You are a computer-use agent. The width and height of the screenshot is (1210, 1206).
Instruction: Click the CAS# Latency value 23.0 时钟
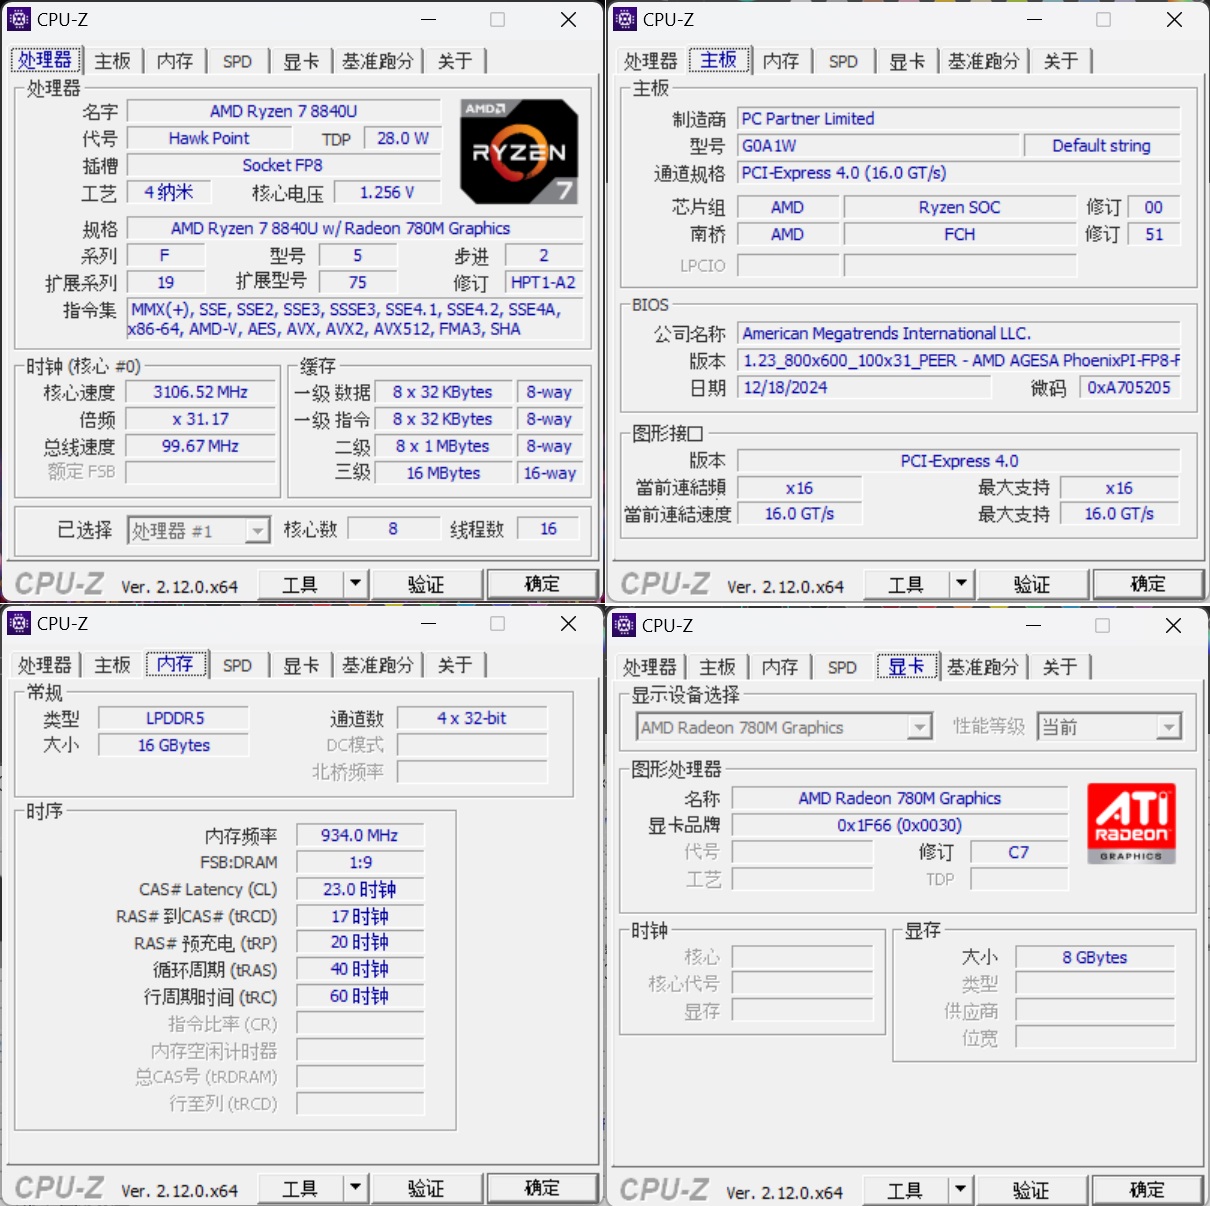360,889
